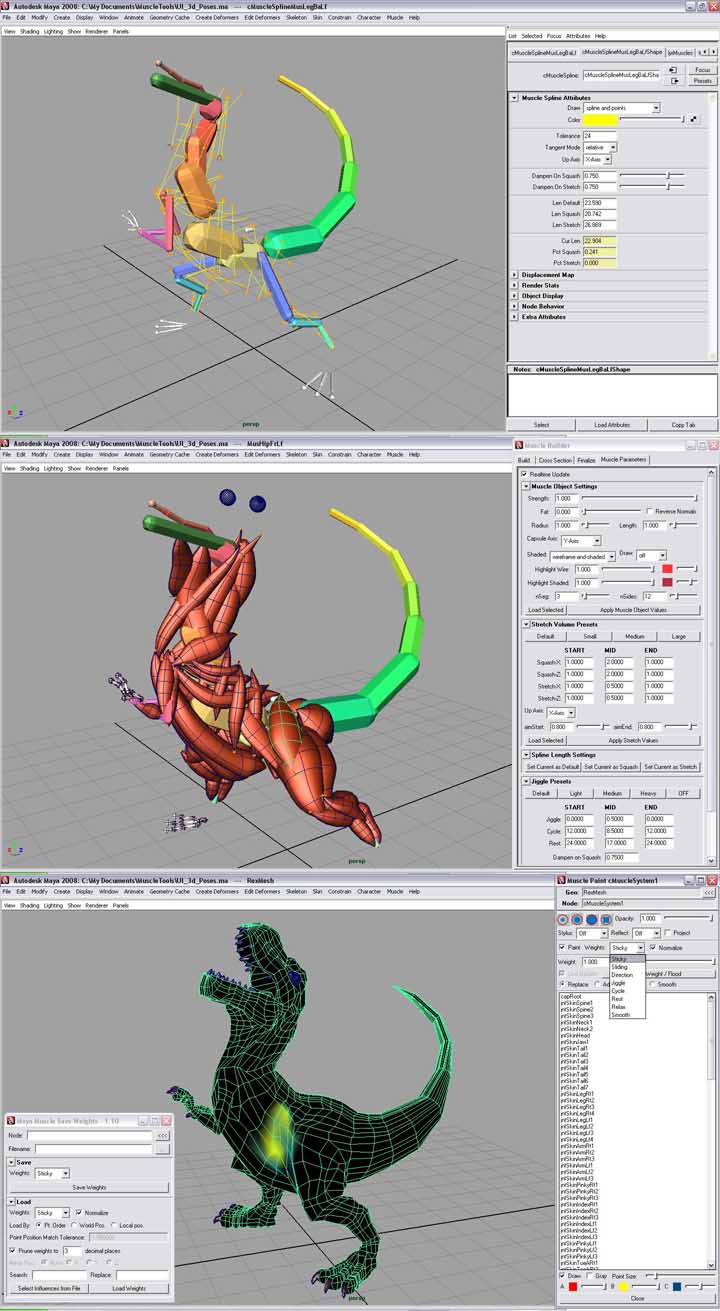Click the Strength slider in Muscle Builder

640,498
